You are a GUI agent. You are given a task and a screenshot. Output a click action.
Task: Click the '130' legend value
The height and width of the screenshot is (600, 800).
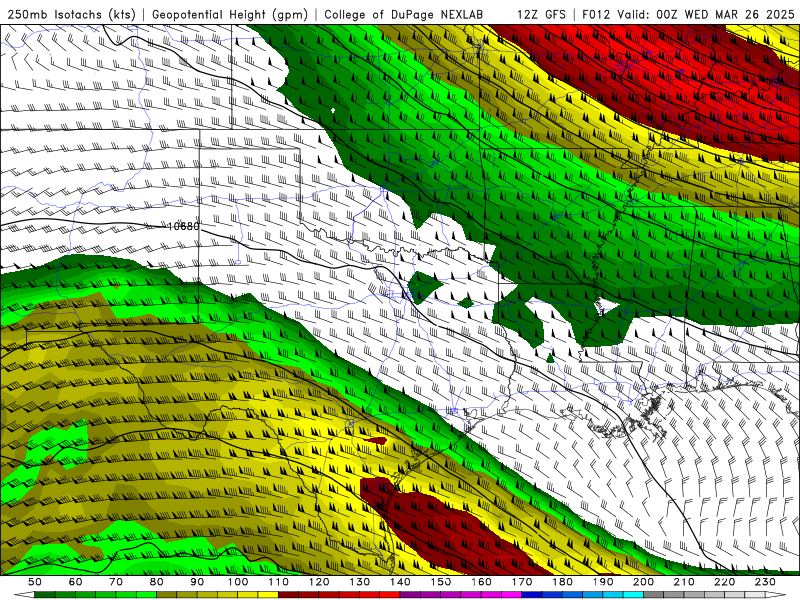tap(360, 582)
